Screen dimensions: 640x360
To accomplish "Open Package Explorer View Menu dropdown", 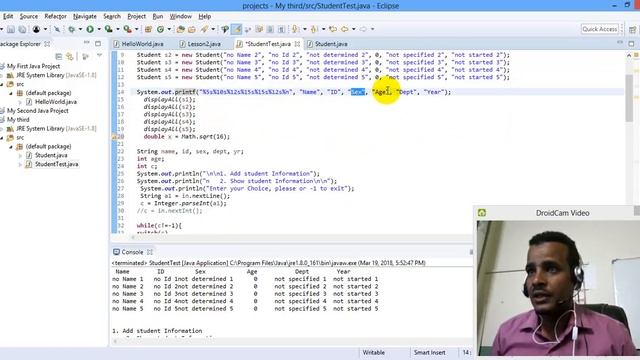I will click(100, 56).
